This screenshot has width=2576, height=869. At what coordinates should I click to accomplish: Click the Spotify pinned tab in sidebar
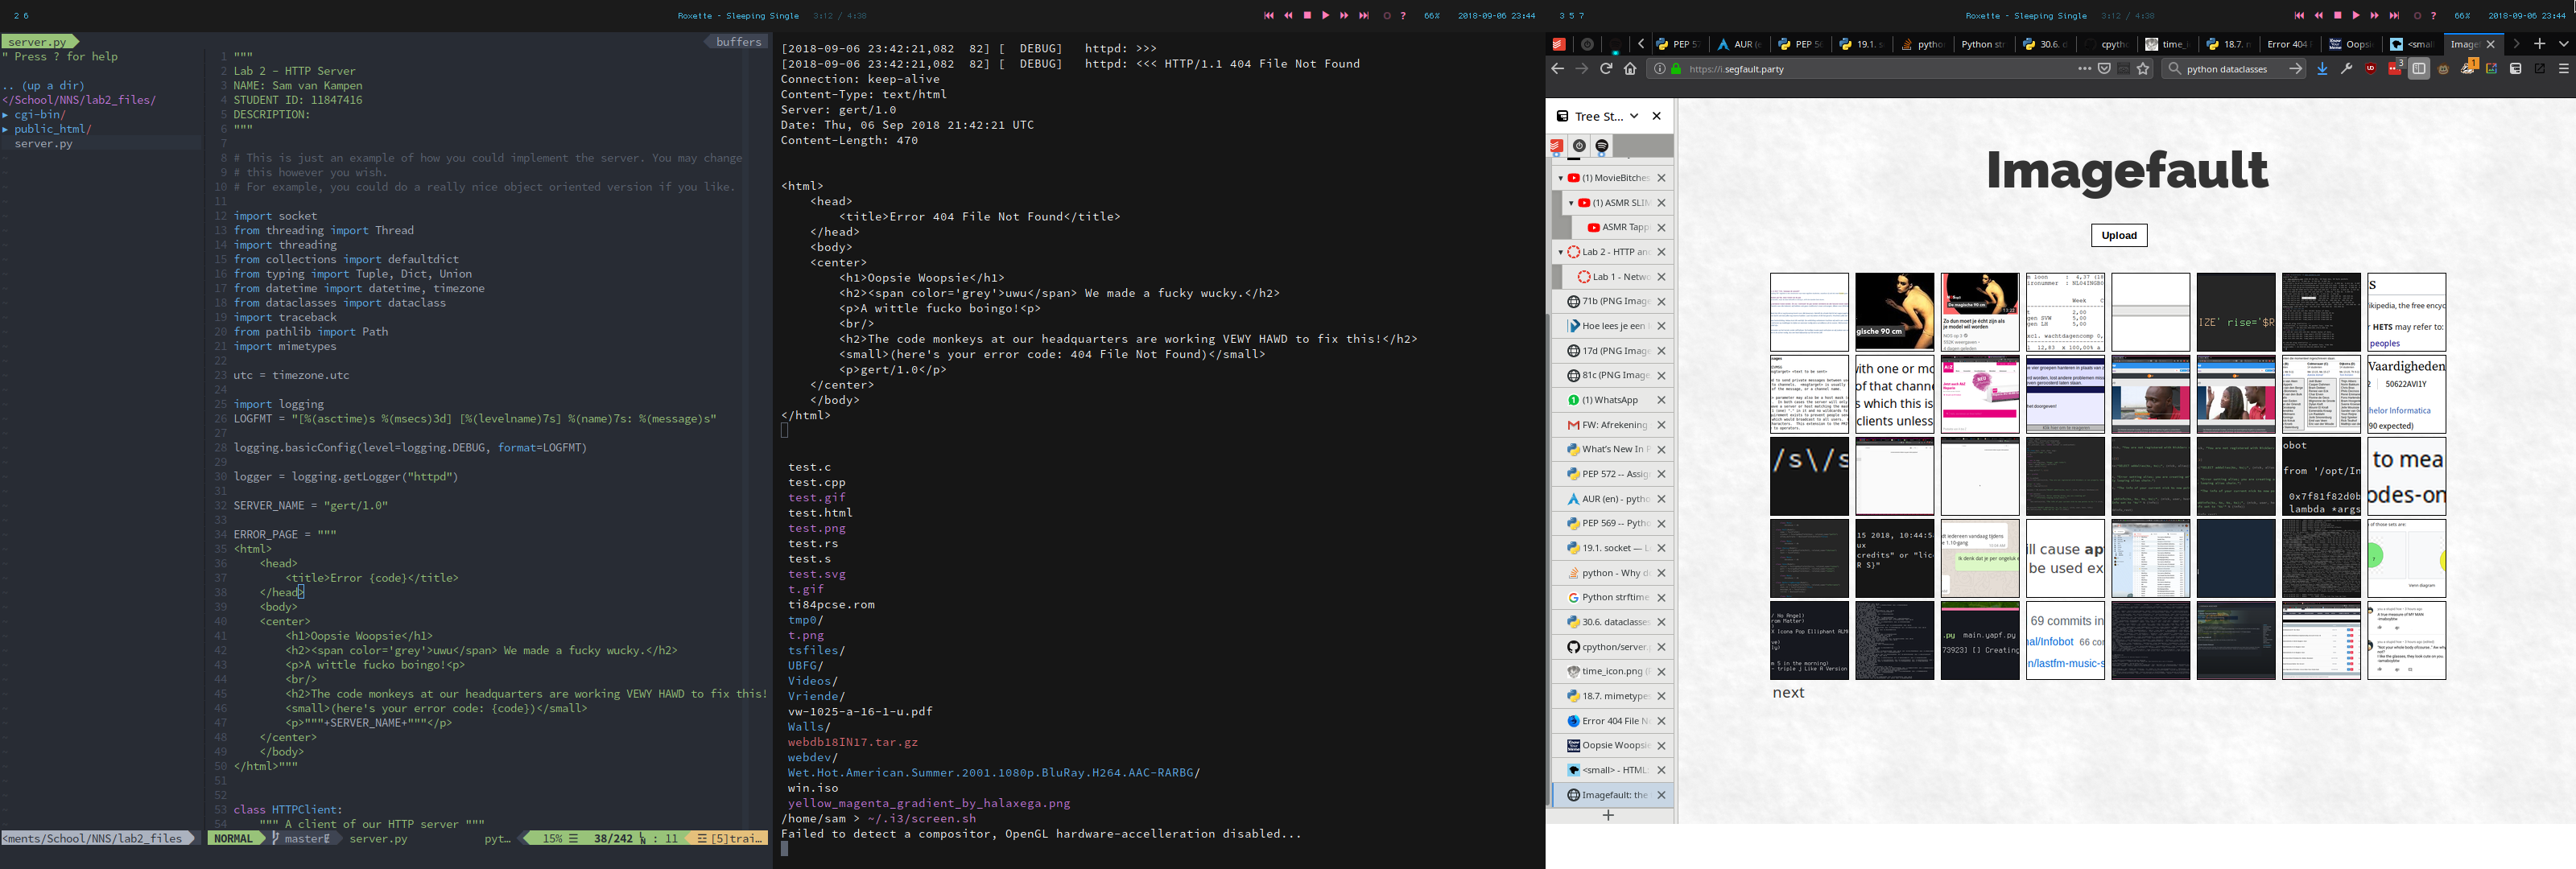coord(1602,146)
